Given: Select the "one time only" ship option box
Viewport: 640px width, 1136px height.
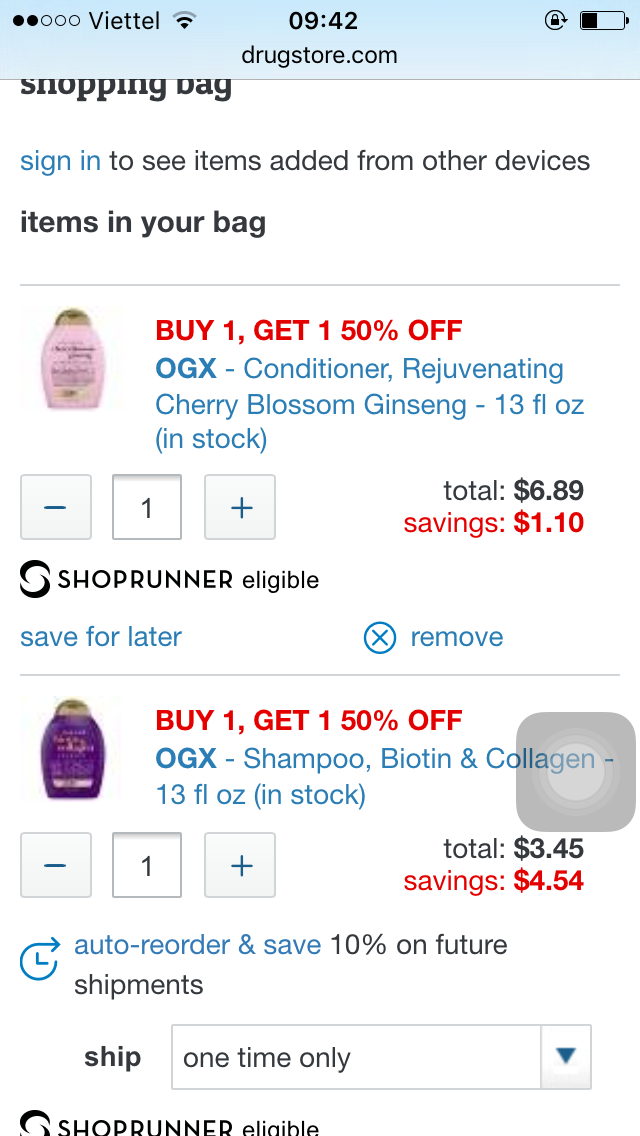Looking at the screenshot, I should coord(356,1057).
